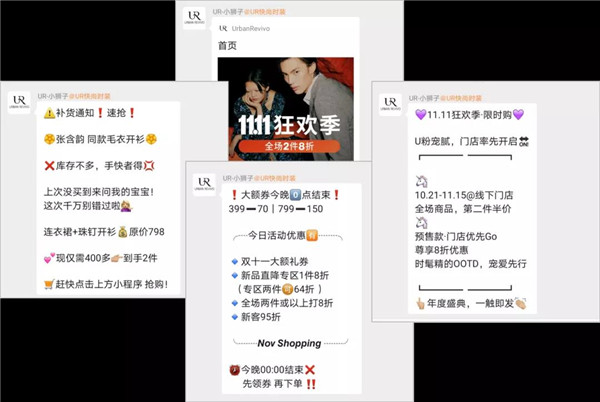
Task: Click the clapping hands emoji after 一触即发
Action: [x=521, y=303]
